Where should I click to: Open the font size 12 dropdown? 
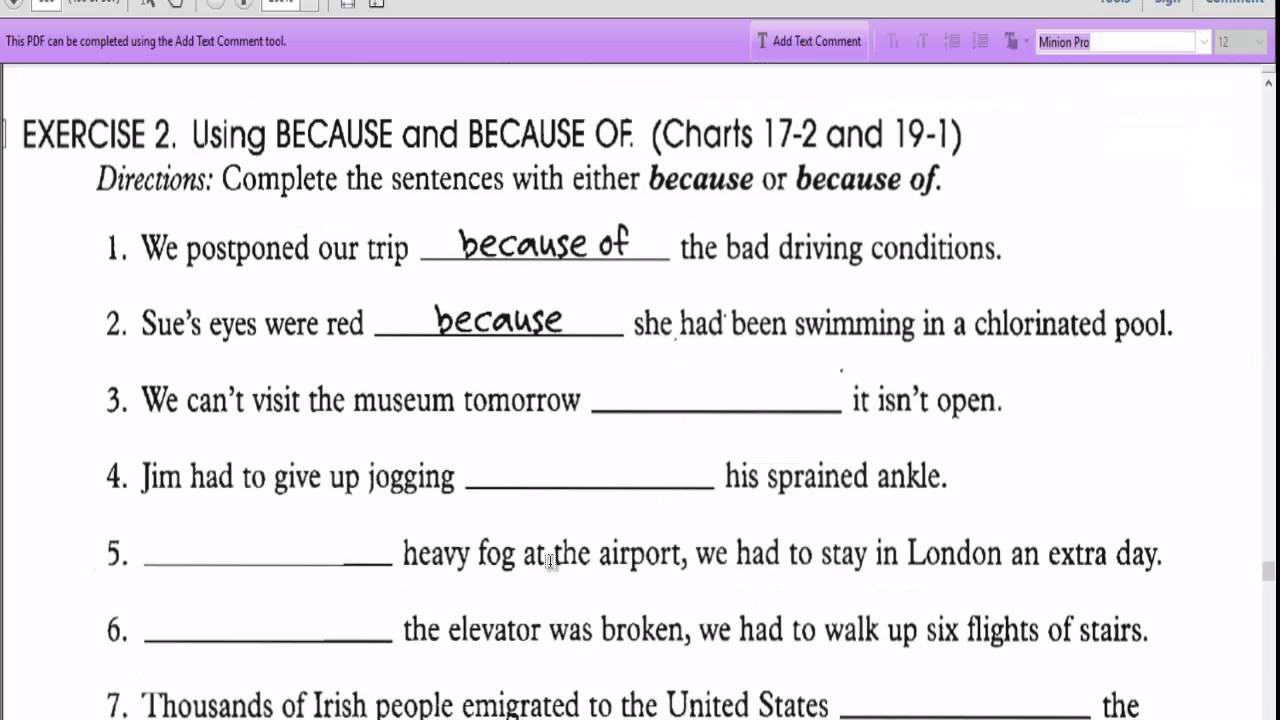coord(1240,42)
